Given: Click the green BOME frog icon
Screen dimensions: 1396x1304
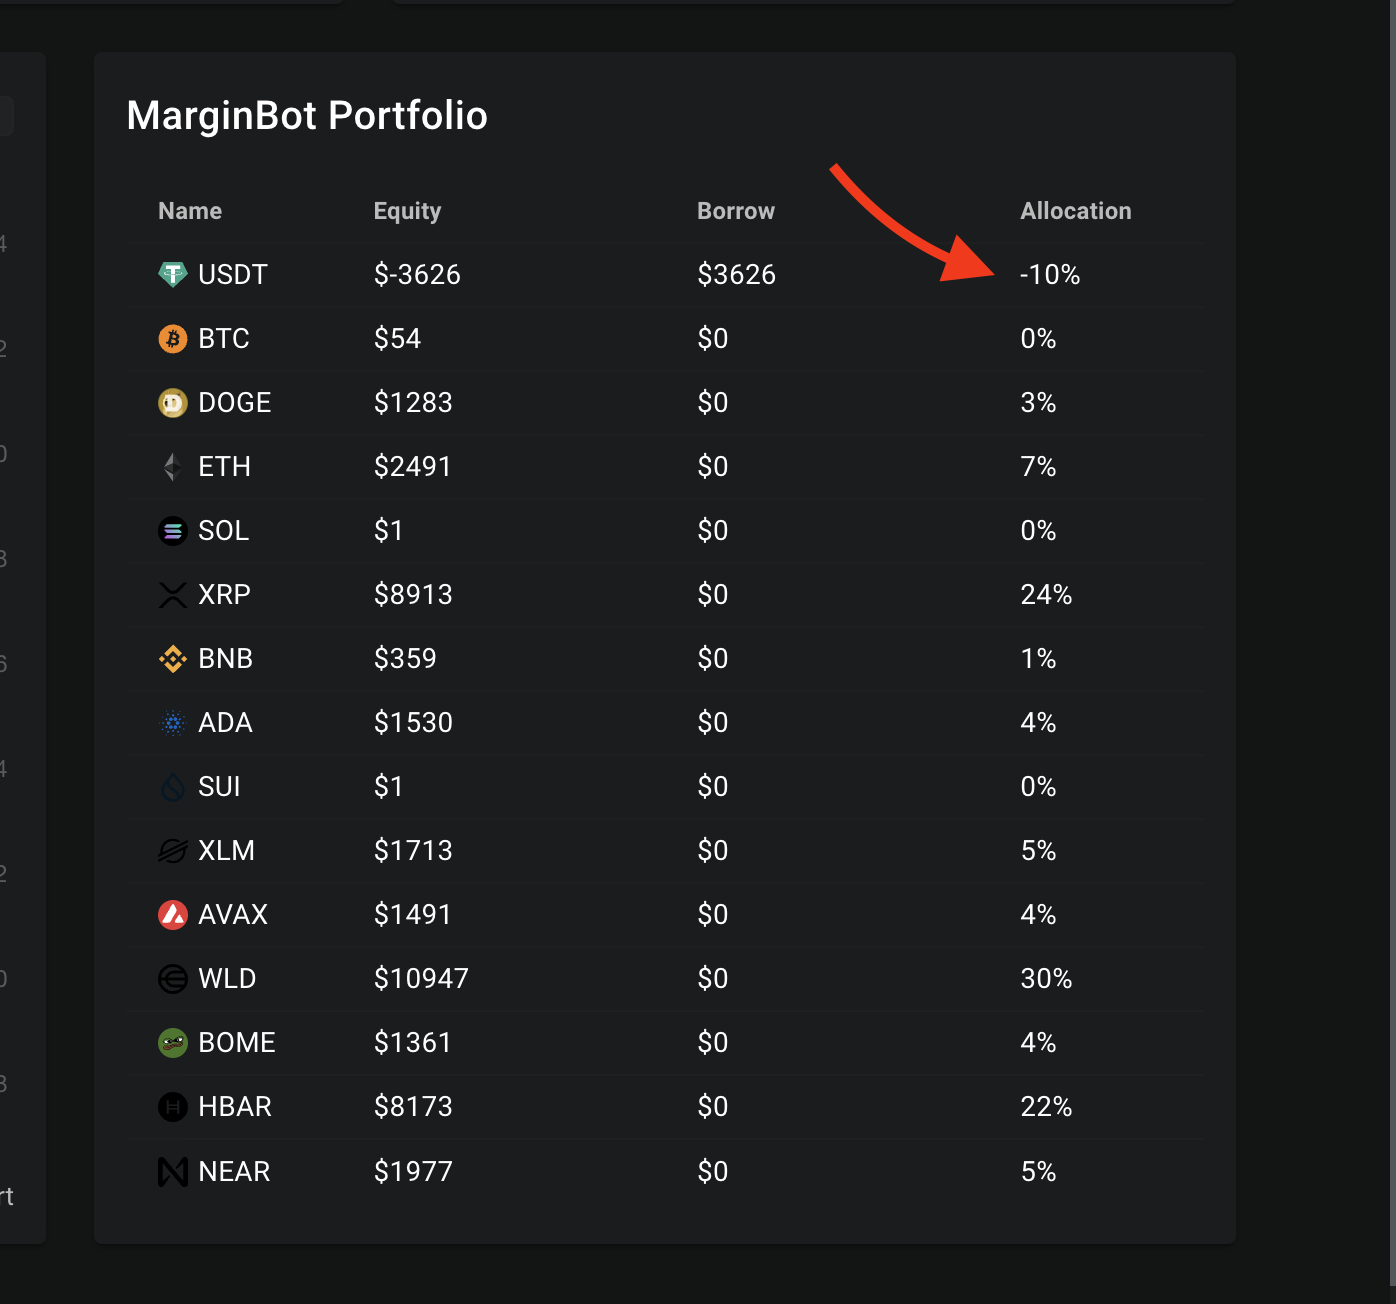Looking at the screenshot, I should (x=173, y=1042).
